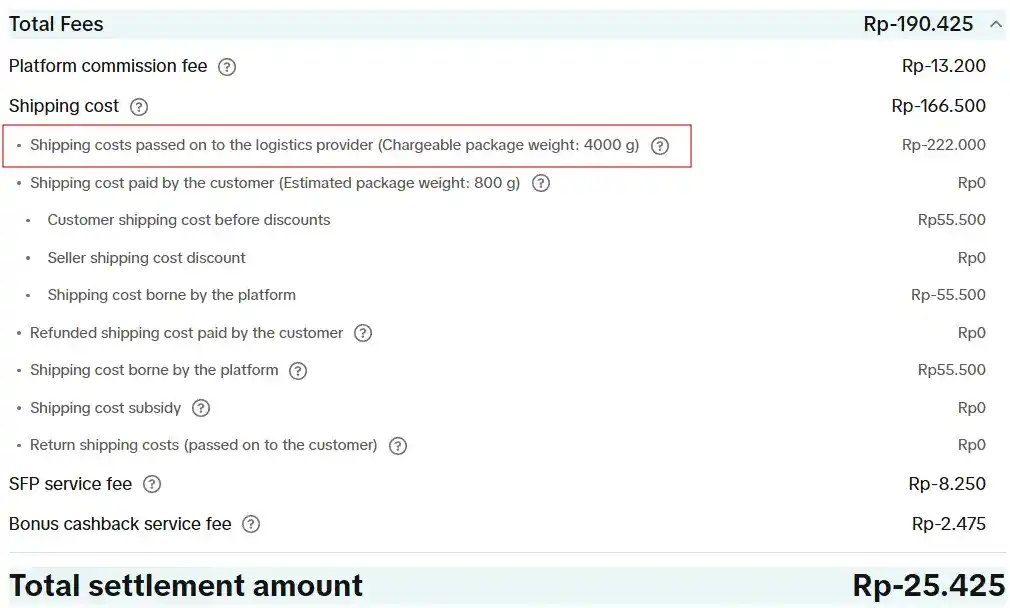
Task: Collapse the Total Fees section chevron
Action: 995,24
